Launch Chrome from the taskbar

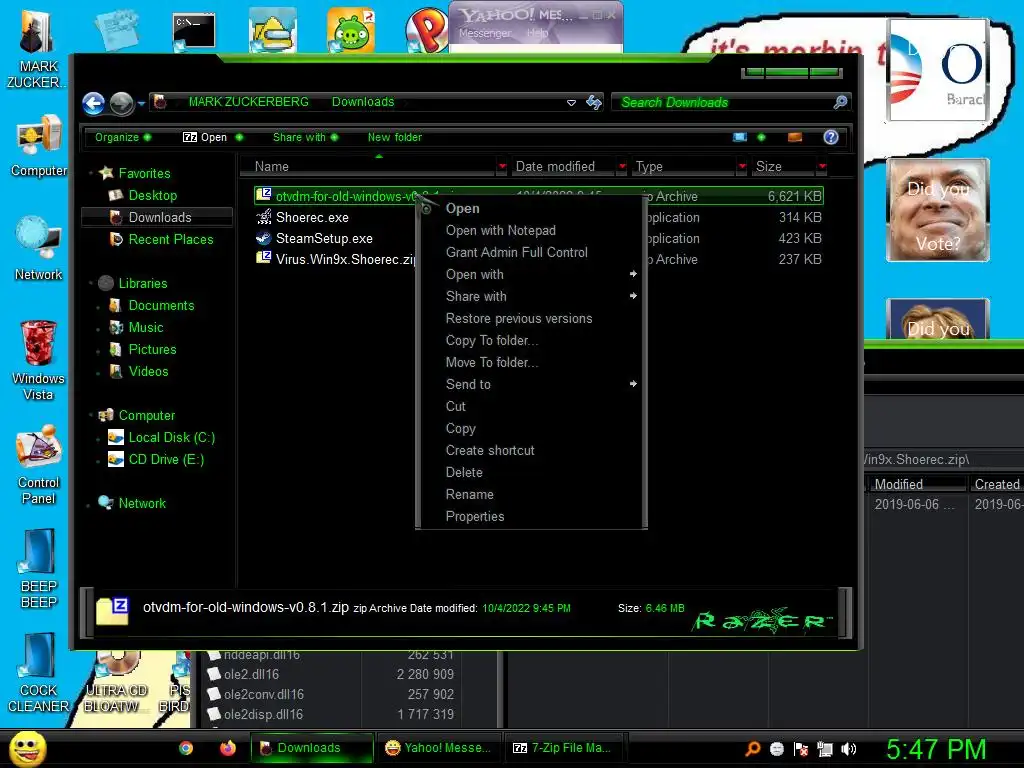click(186, 748)
